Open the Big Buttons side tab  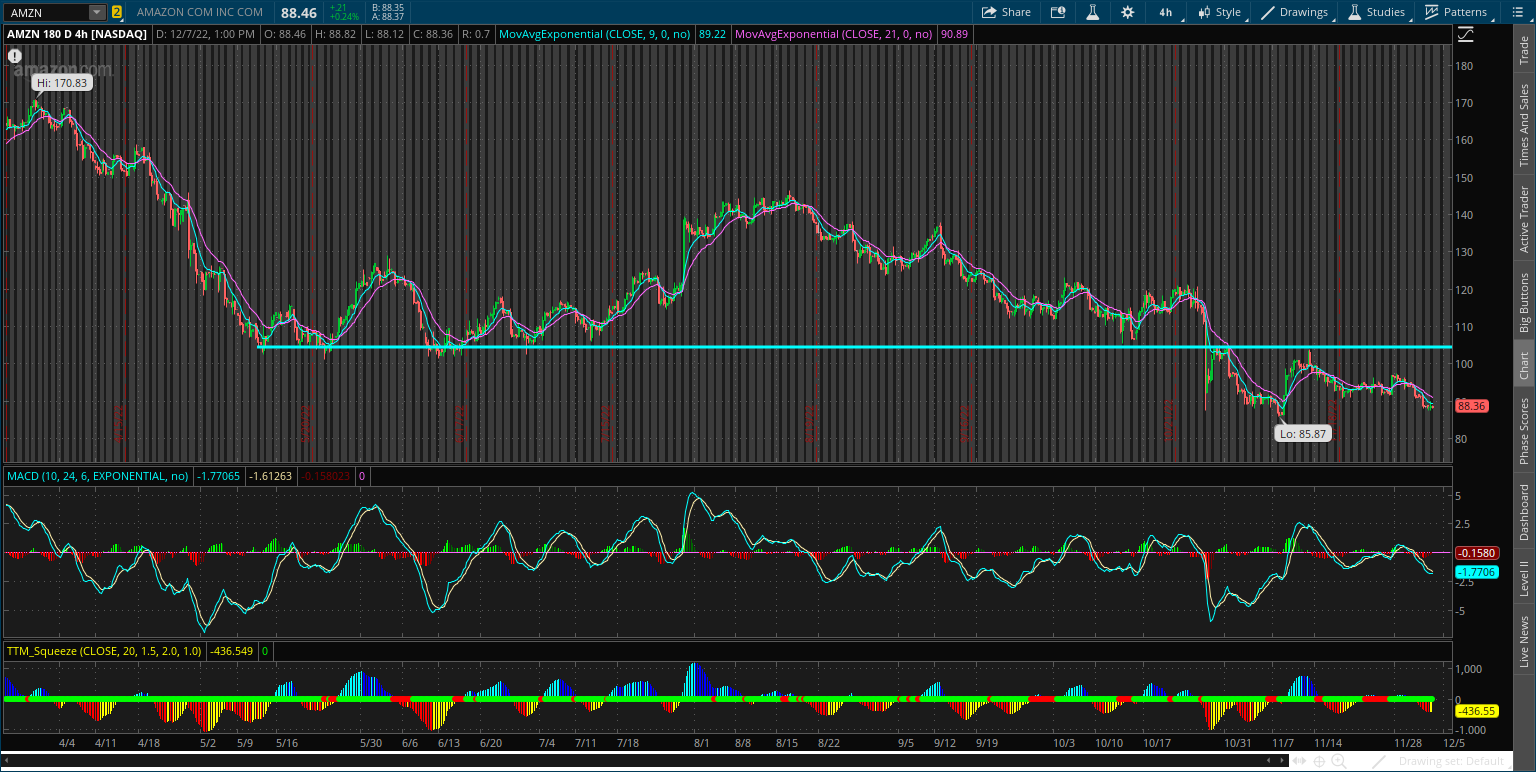1524,302
